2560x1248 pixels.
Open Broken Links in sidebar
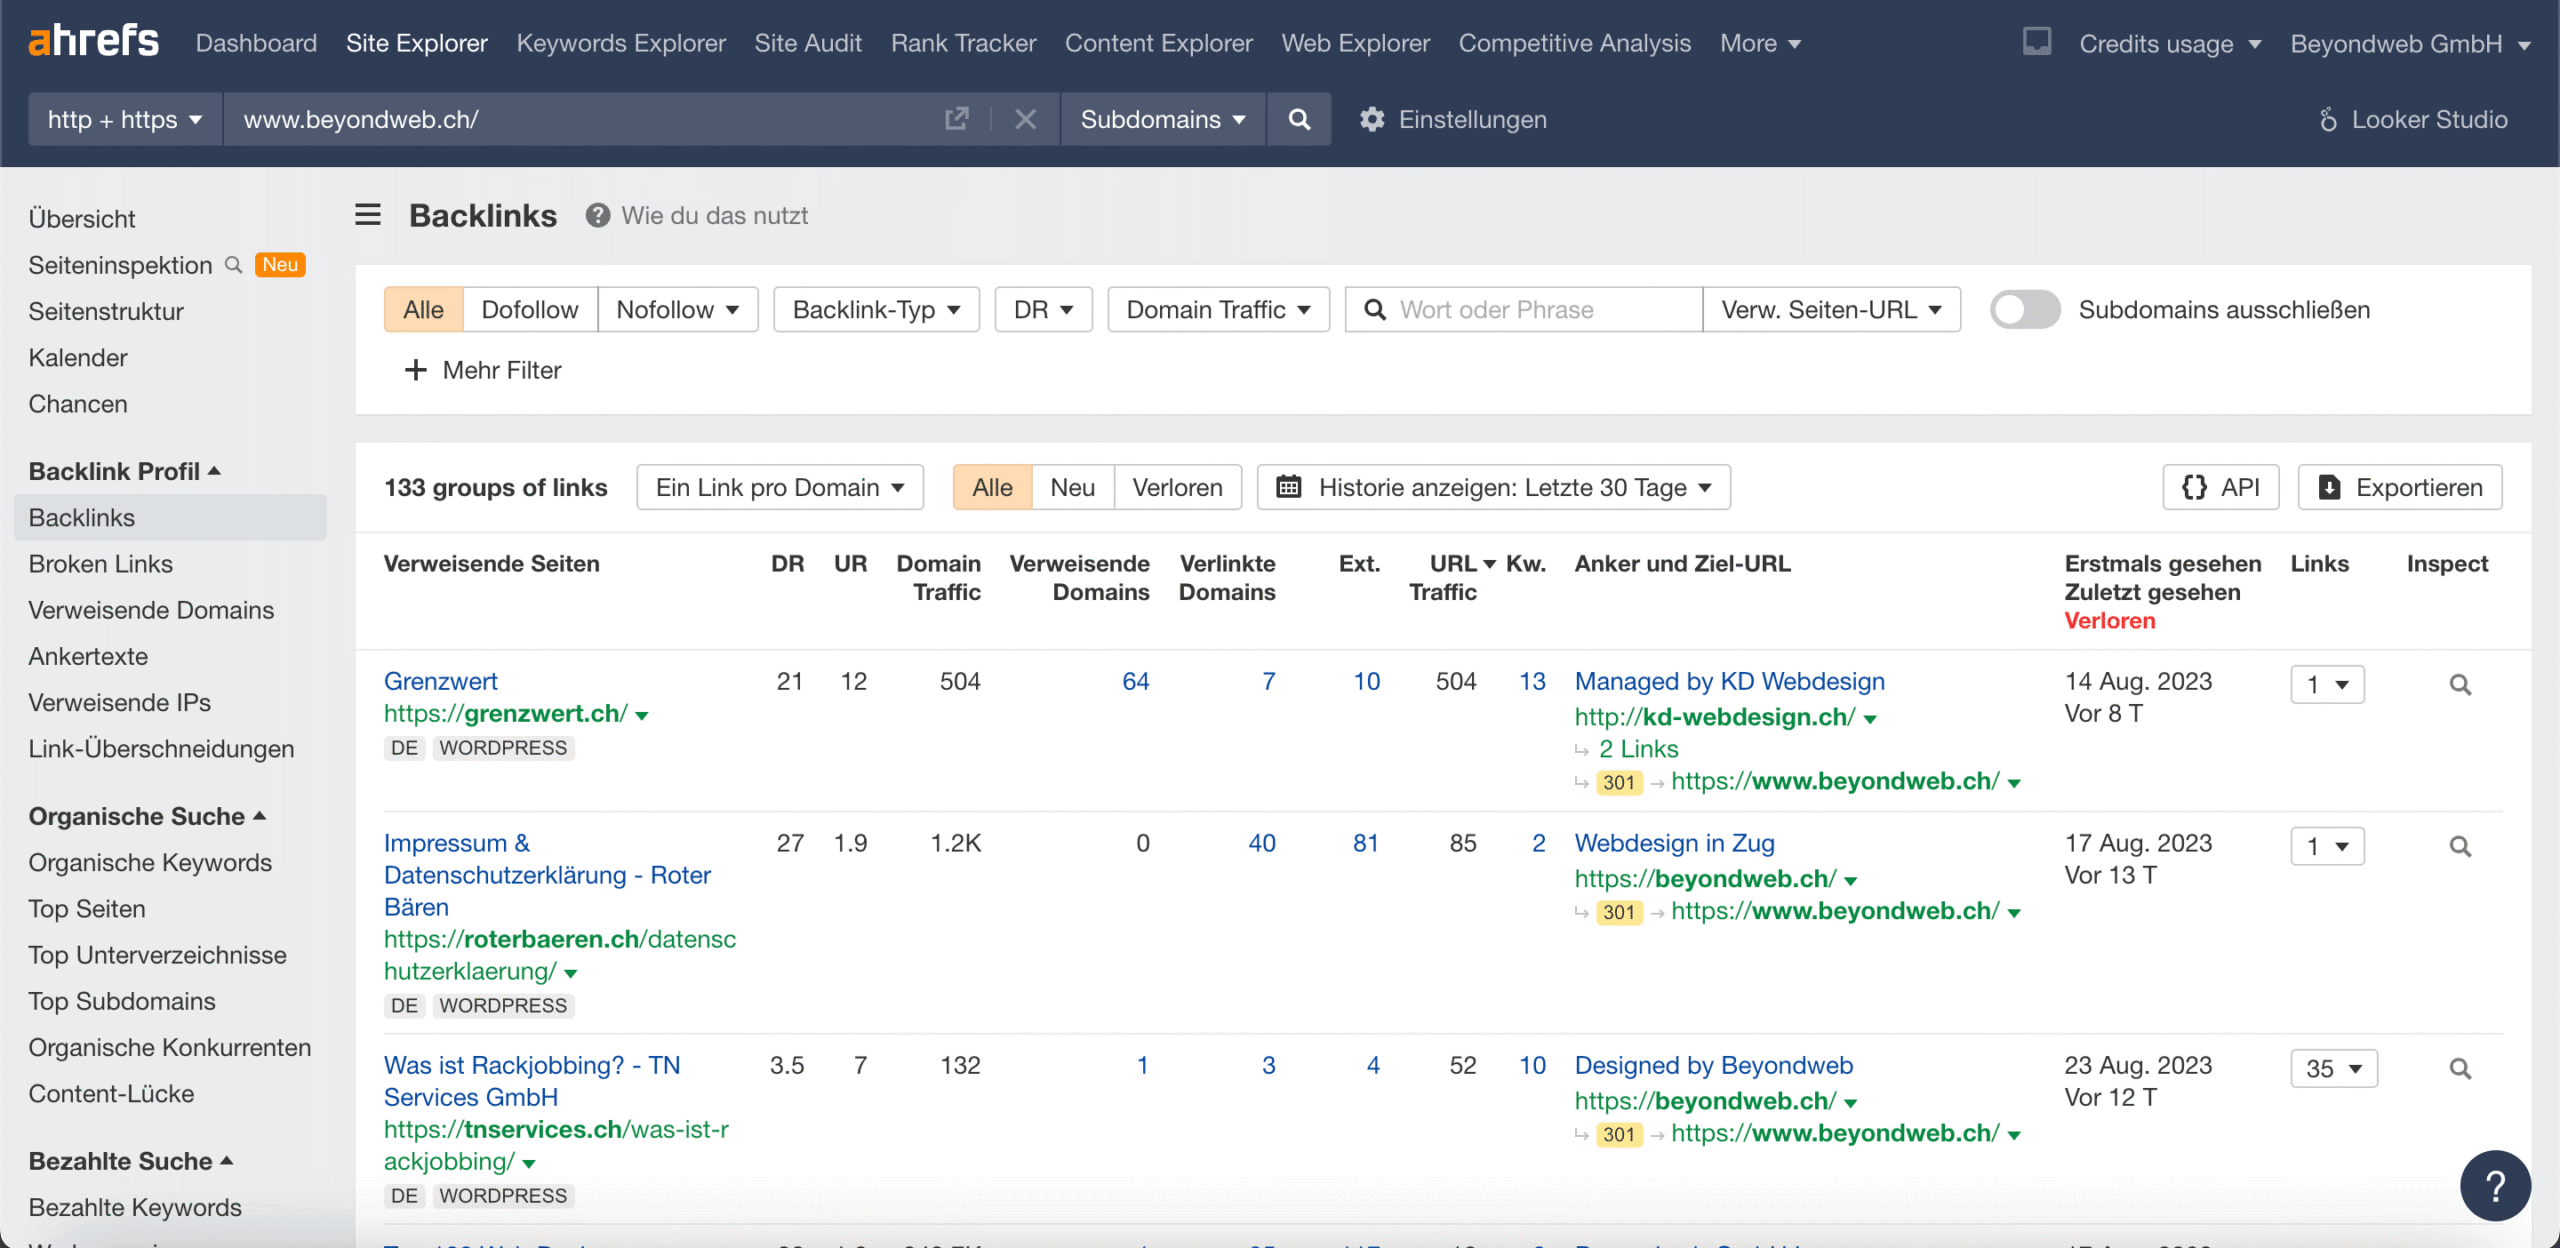101,564
